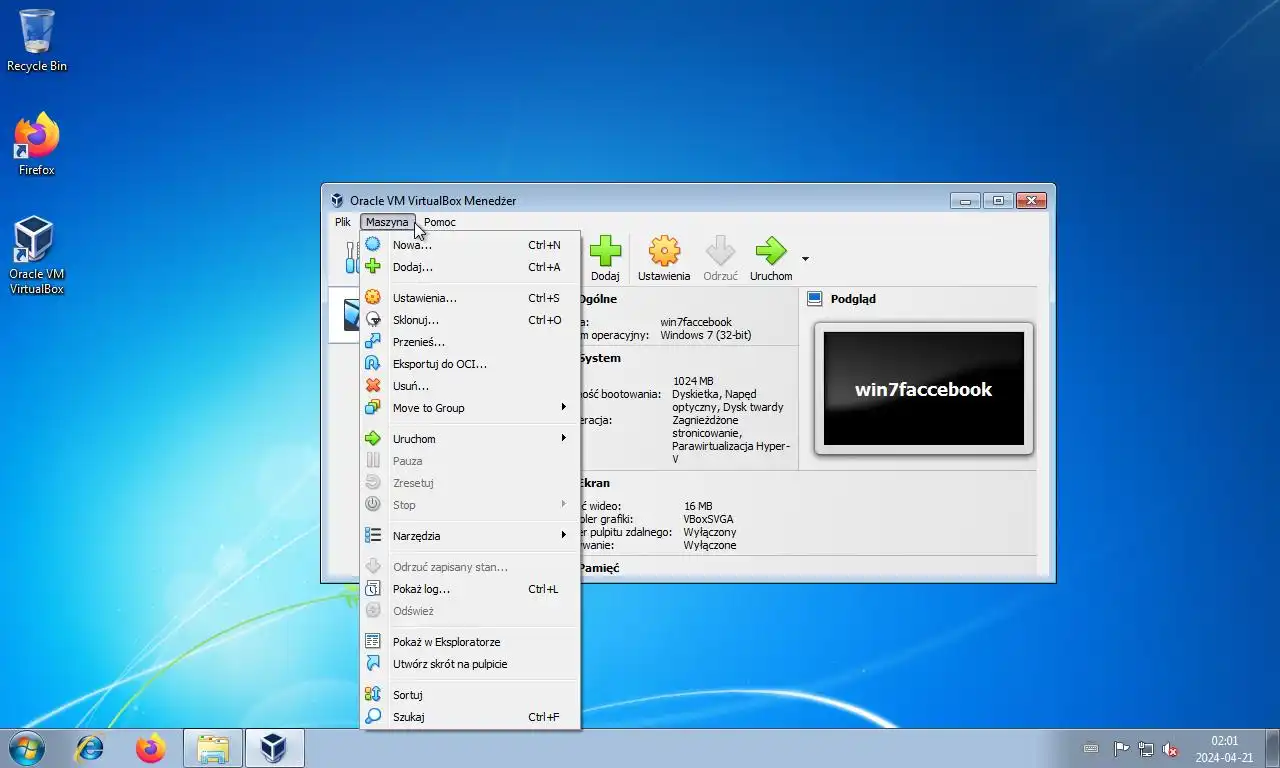
Task: Click the Internet Explorer taskbar icon
Action: click(90, 748)
